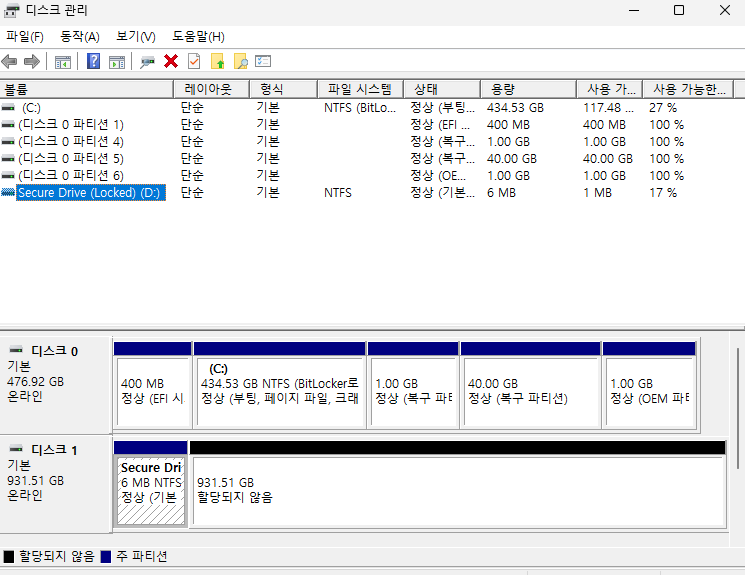Screen dimensions: 745x575
Task: Click the Back arrow toolbar icon
Action: pos(10,61)
